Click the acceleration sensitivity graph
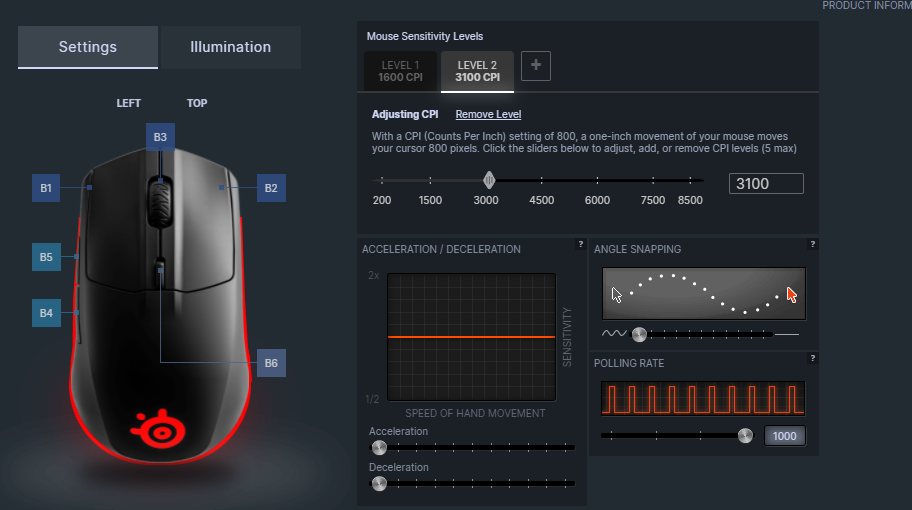Screen dimensions: 912x510 coord(472,337)
